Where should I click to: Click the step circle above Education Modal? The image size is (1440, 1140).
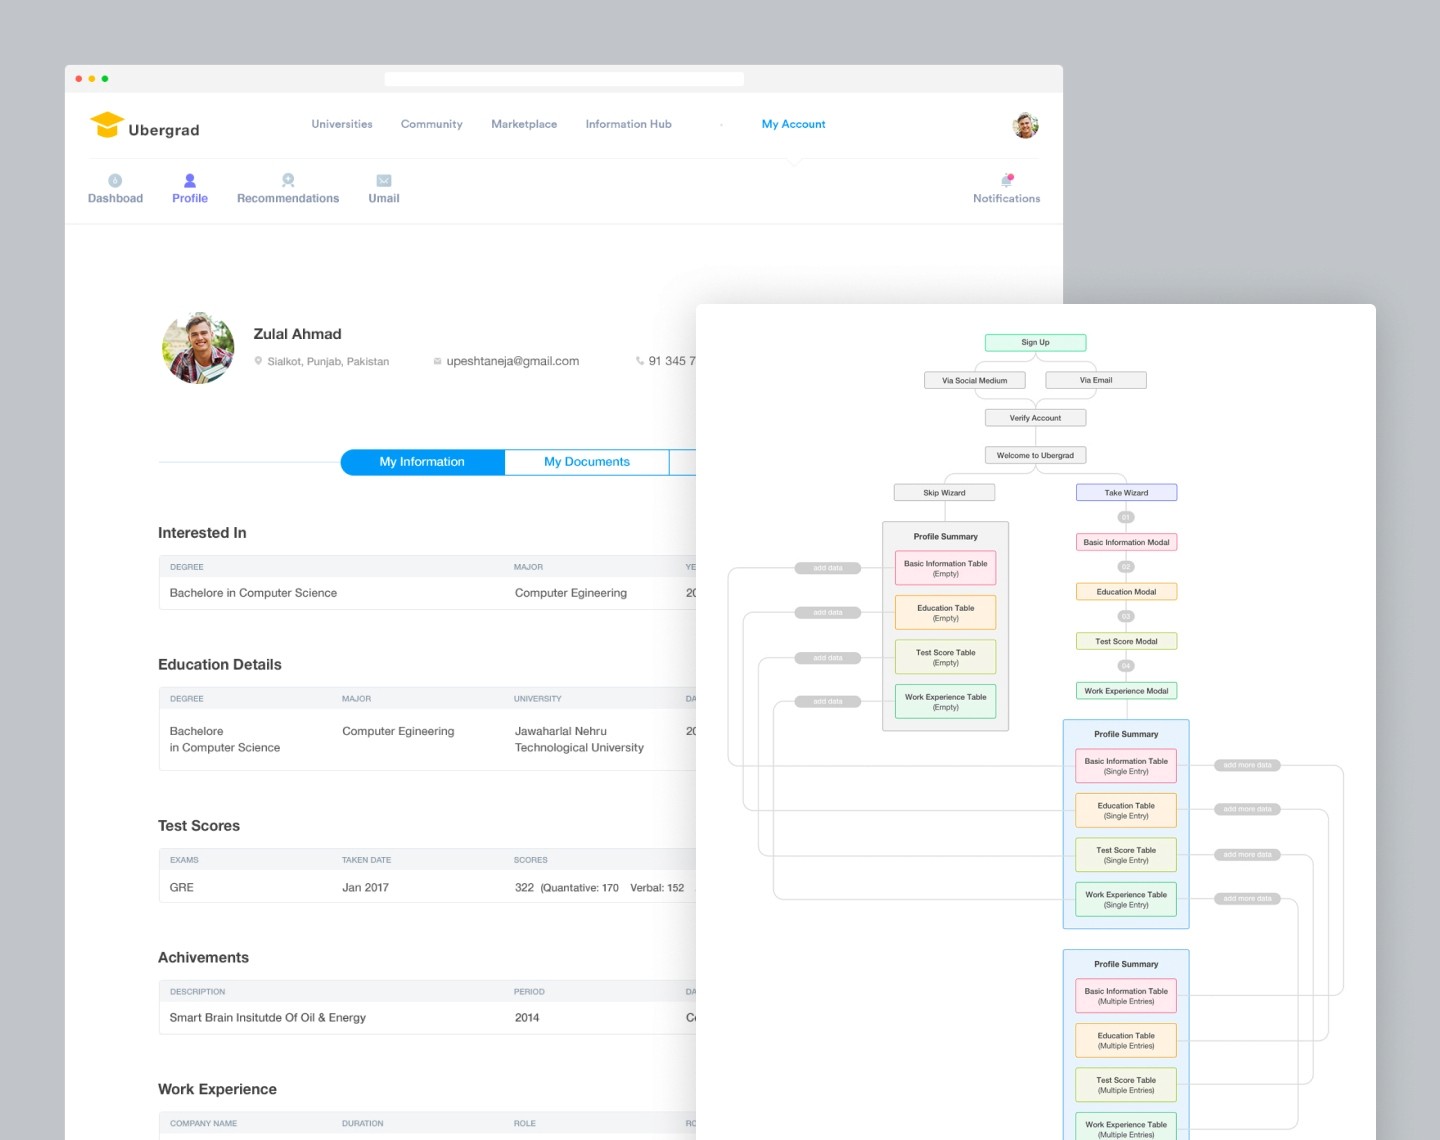1126,567
